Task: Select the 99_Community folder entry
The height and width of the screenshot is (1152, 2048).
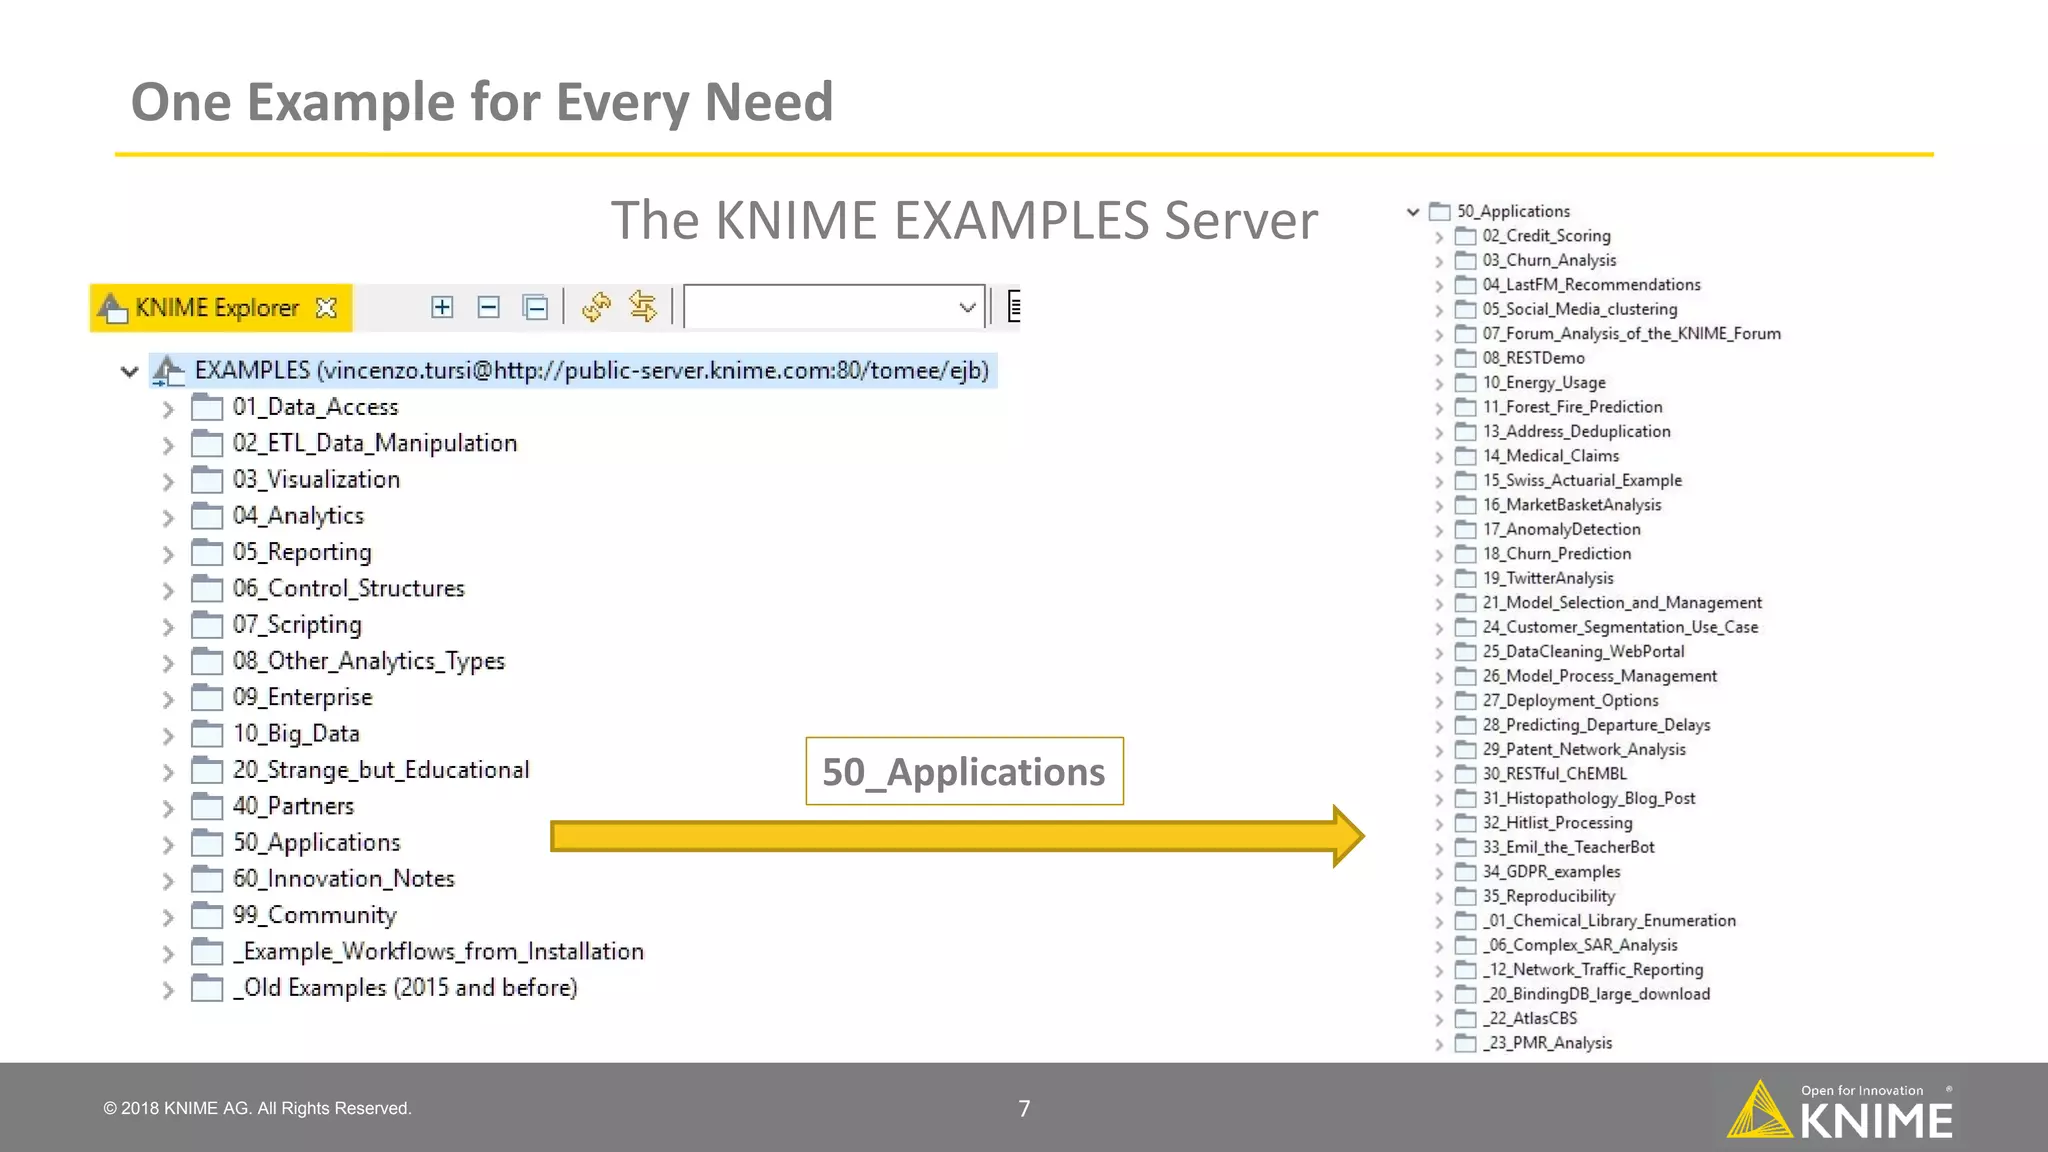Action: click(314, 915)
